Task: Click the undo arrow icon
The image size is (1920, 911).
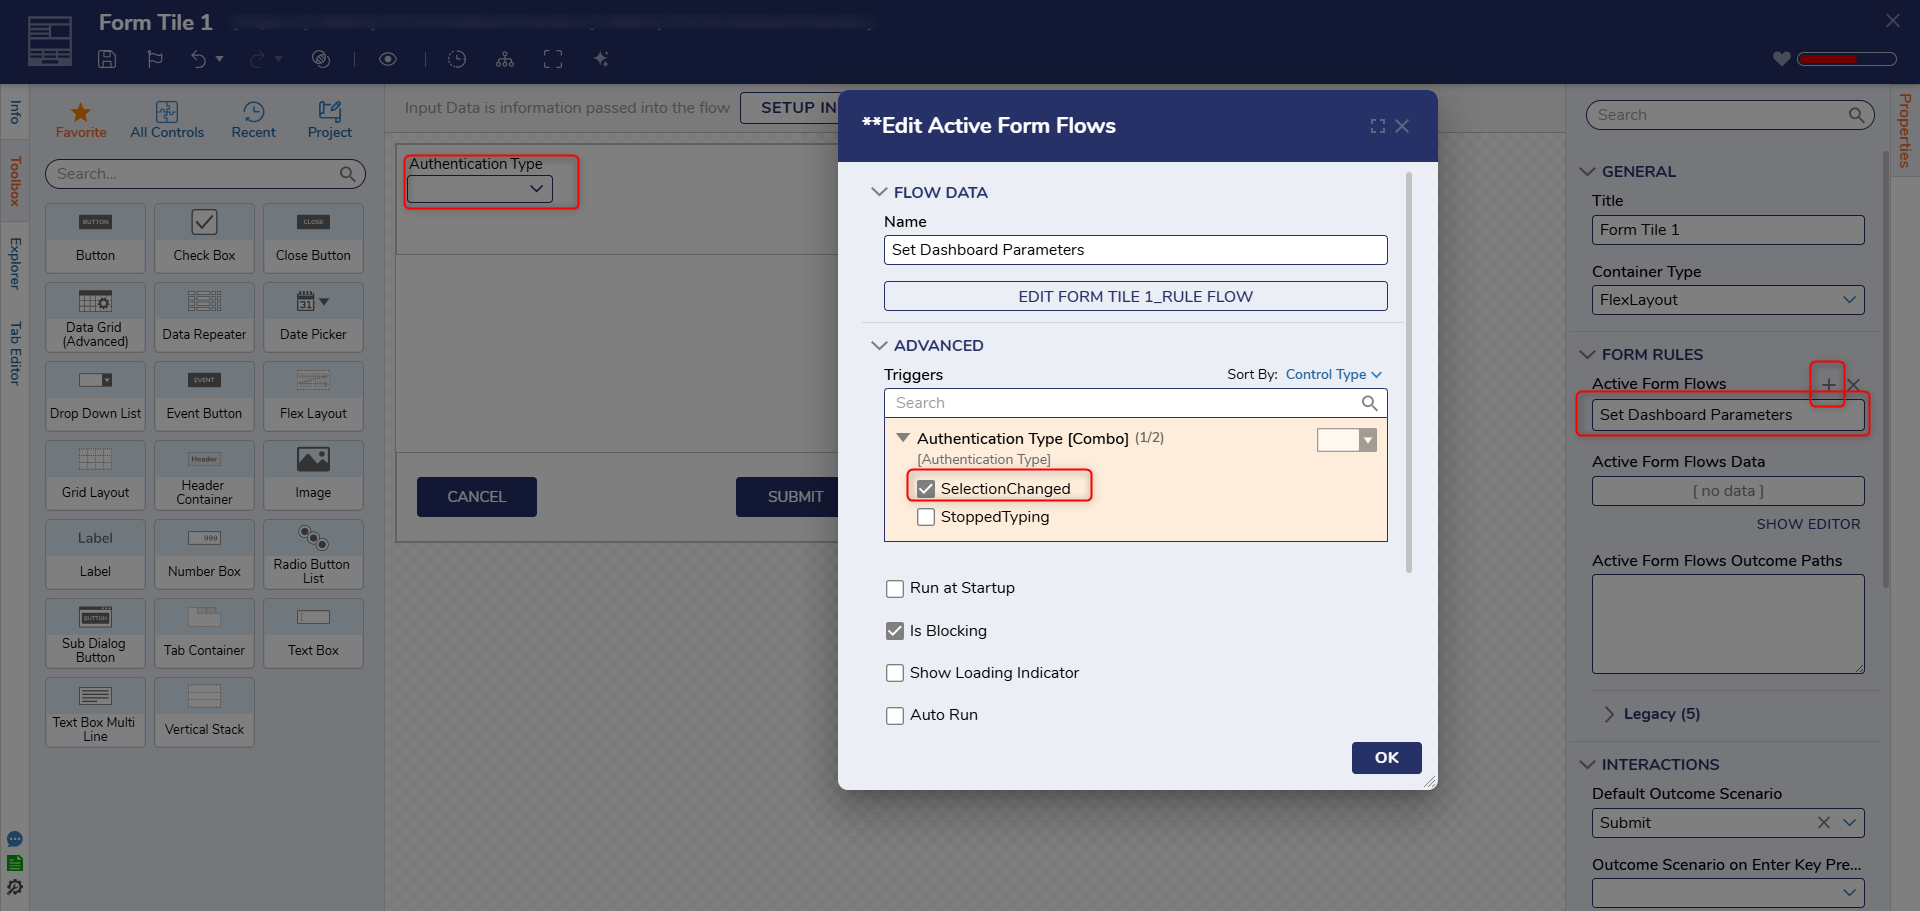Action: coord(199,59)
